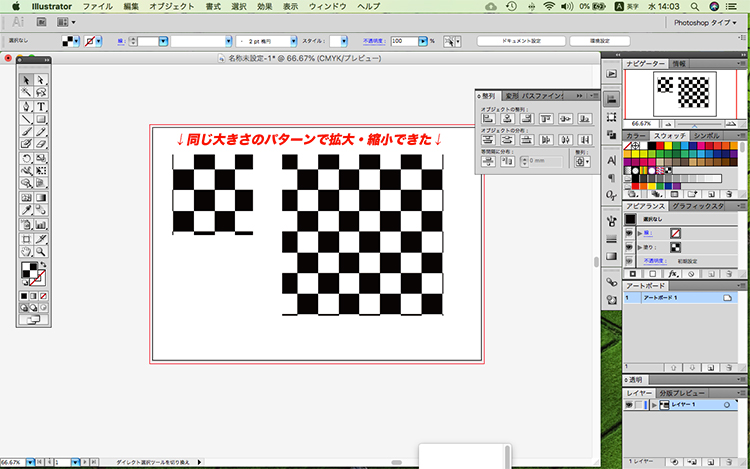The height and width of the screenshot is (469, 750).
Task: Pick the Direct Selection tool
Action: point(41,80)
